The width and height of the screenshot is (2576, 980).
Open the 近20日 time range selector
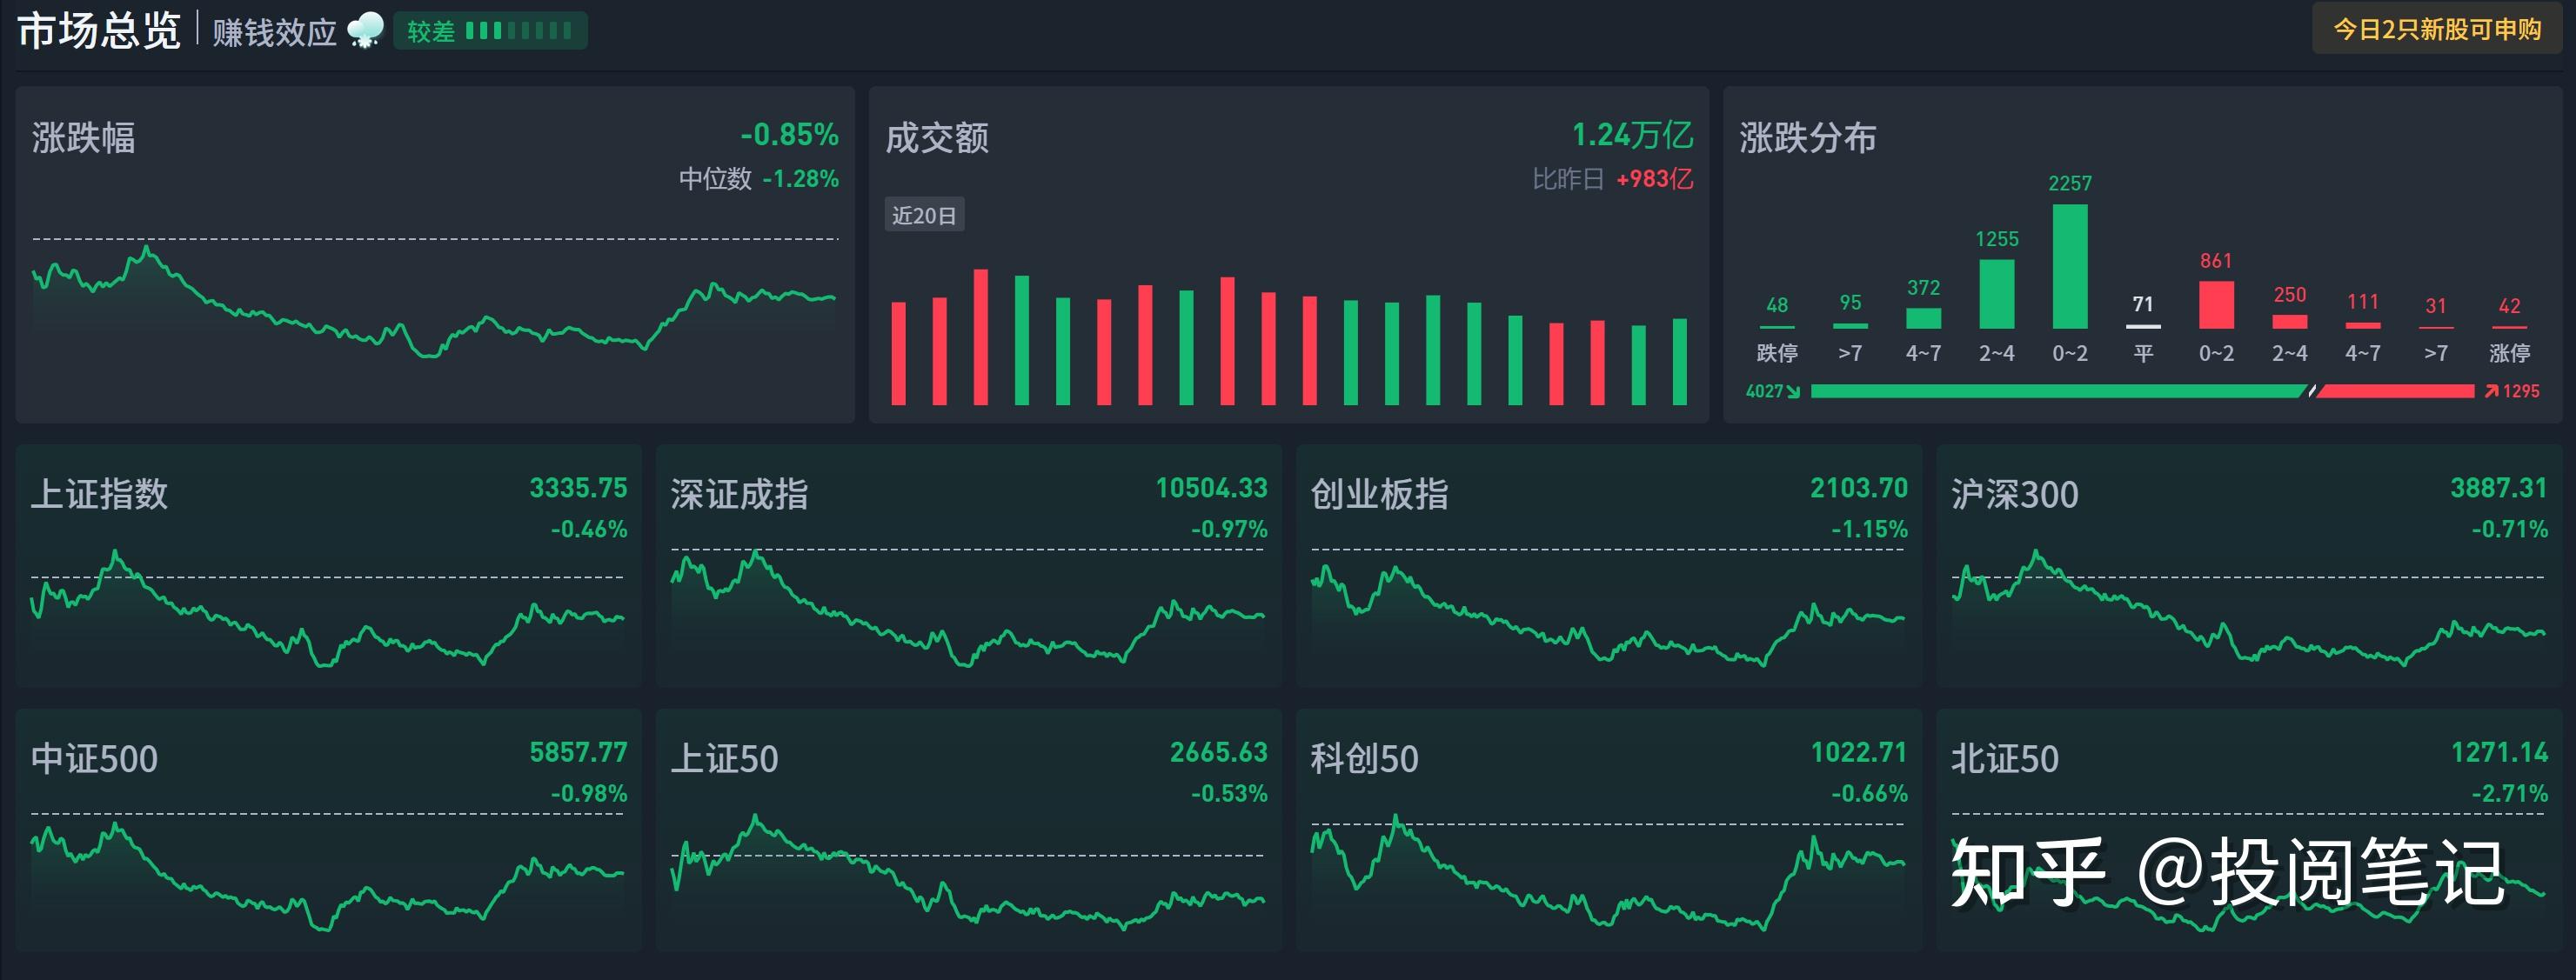(923, 214)
